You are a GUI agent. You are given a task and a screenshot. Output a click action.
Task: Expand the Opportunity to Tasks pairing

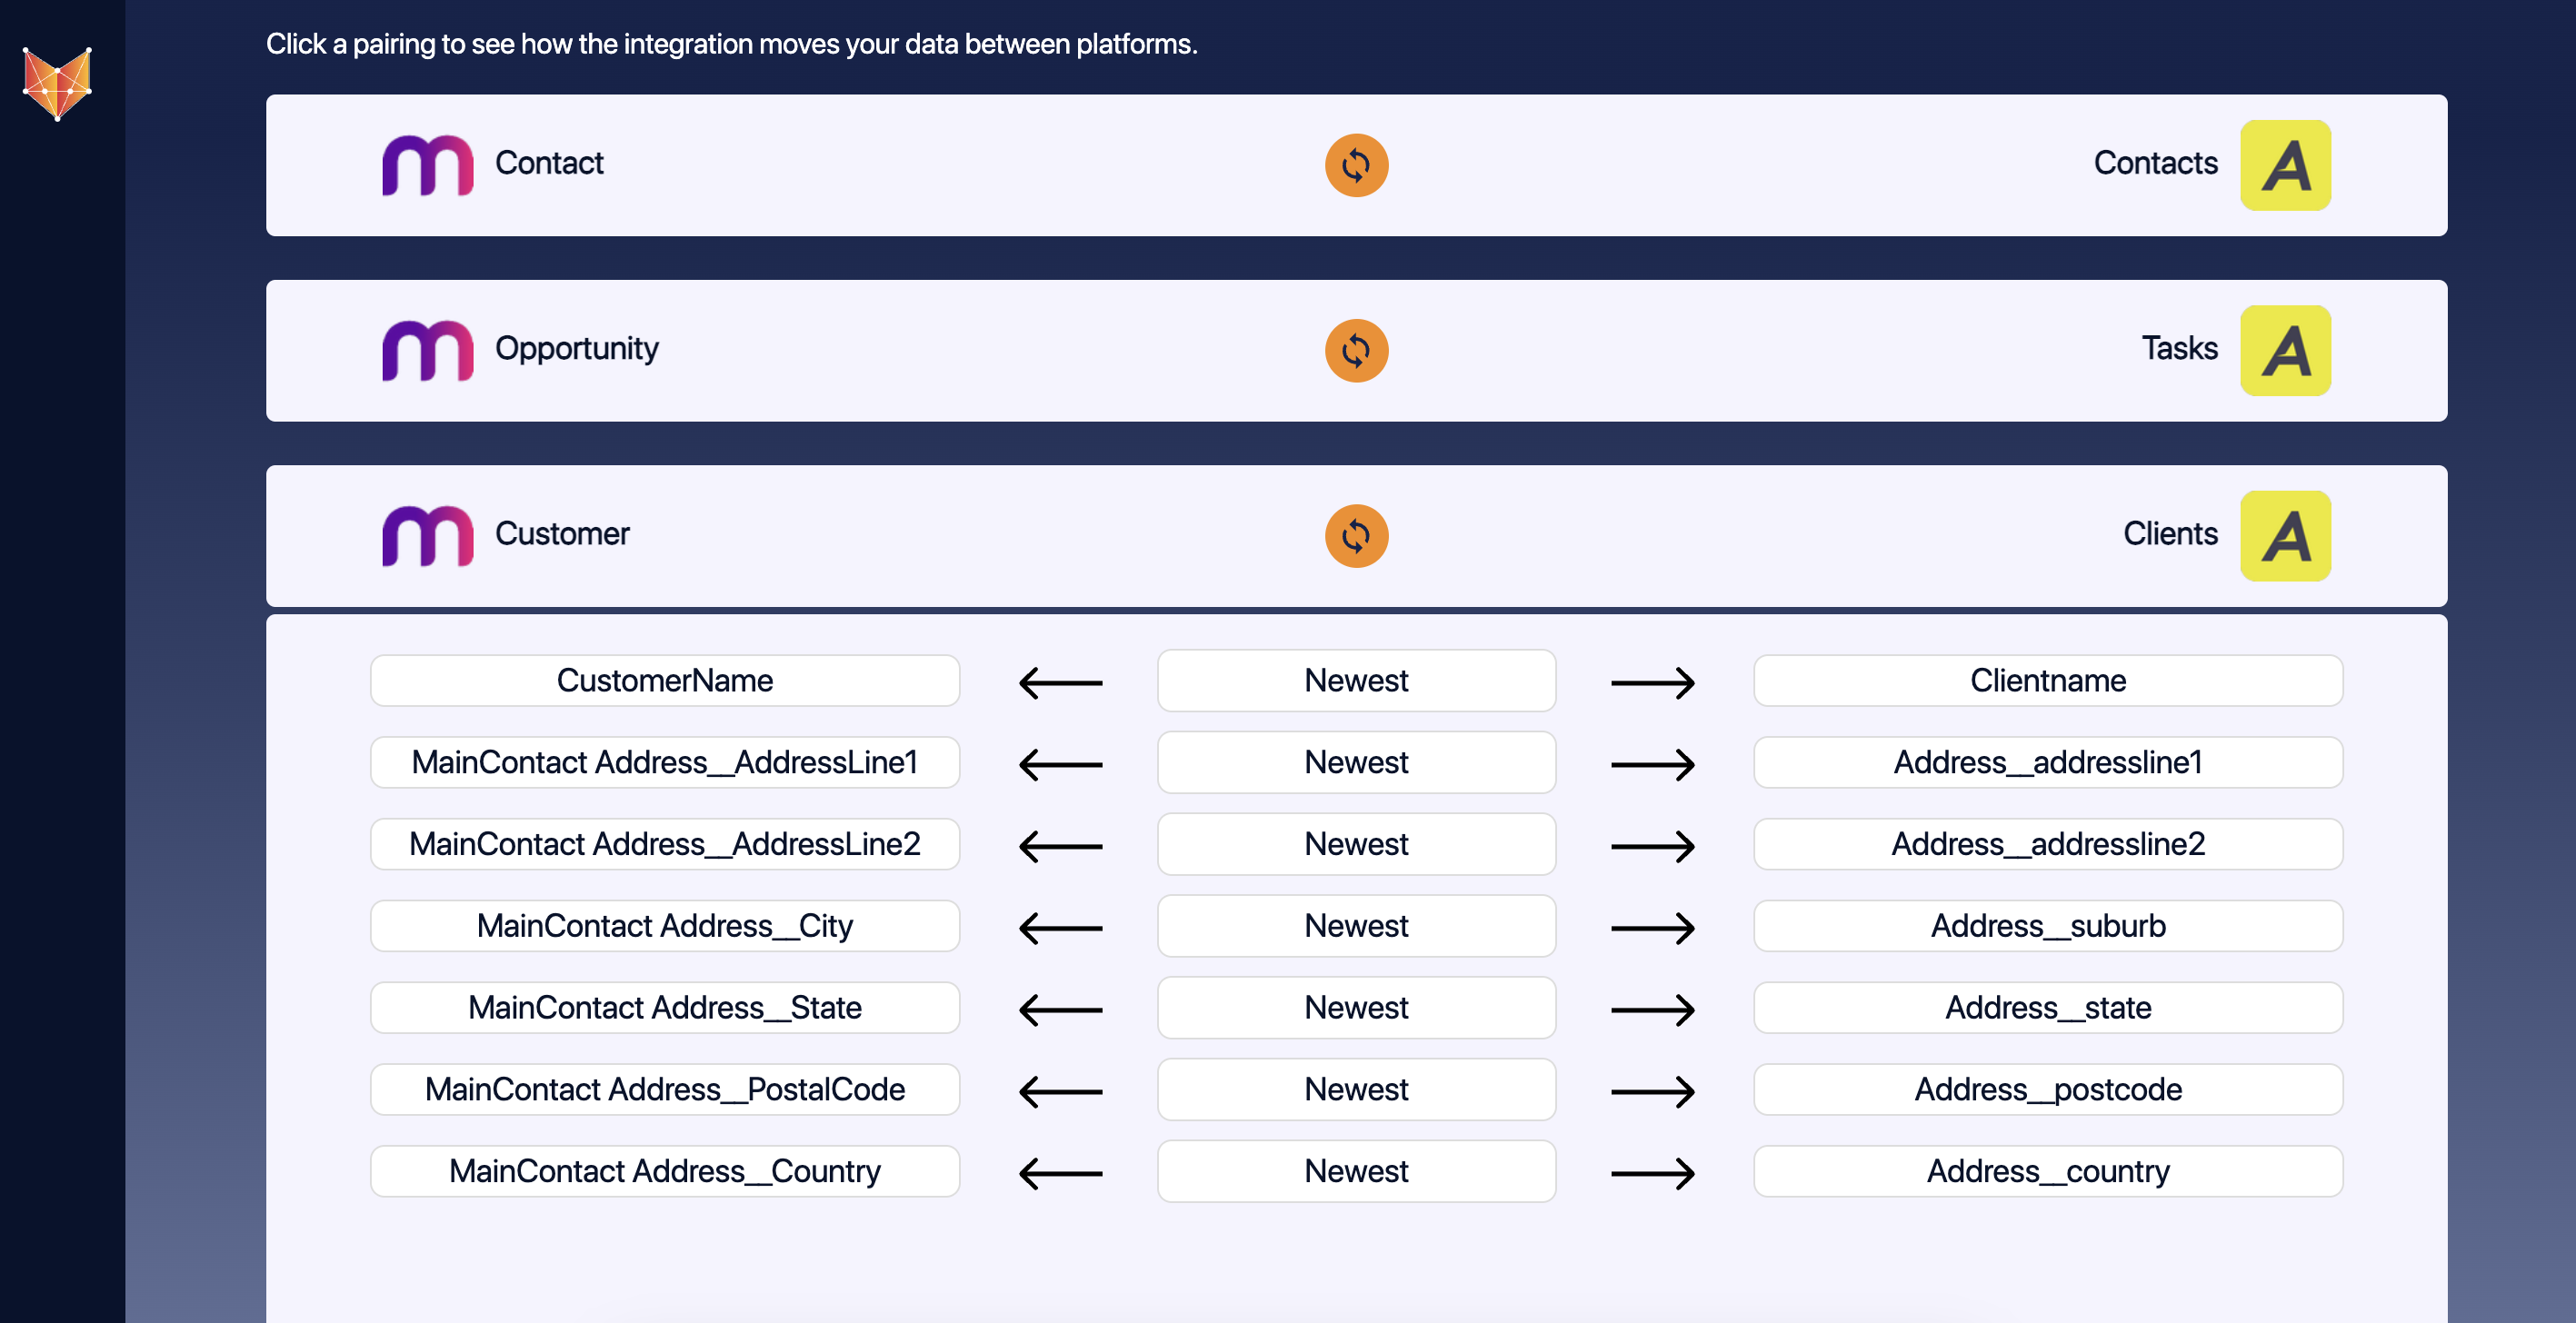[x=900, y=350]
